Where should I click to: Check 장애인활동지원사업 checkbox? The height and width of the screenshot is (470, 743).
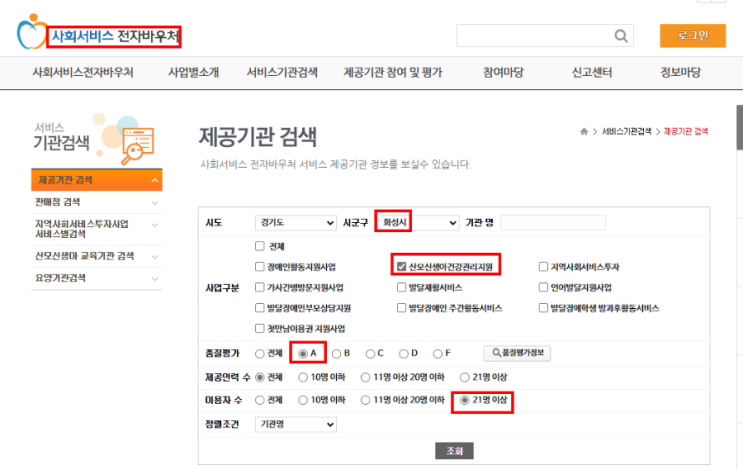pyautogui.click(x=260, y=267)
